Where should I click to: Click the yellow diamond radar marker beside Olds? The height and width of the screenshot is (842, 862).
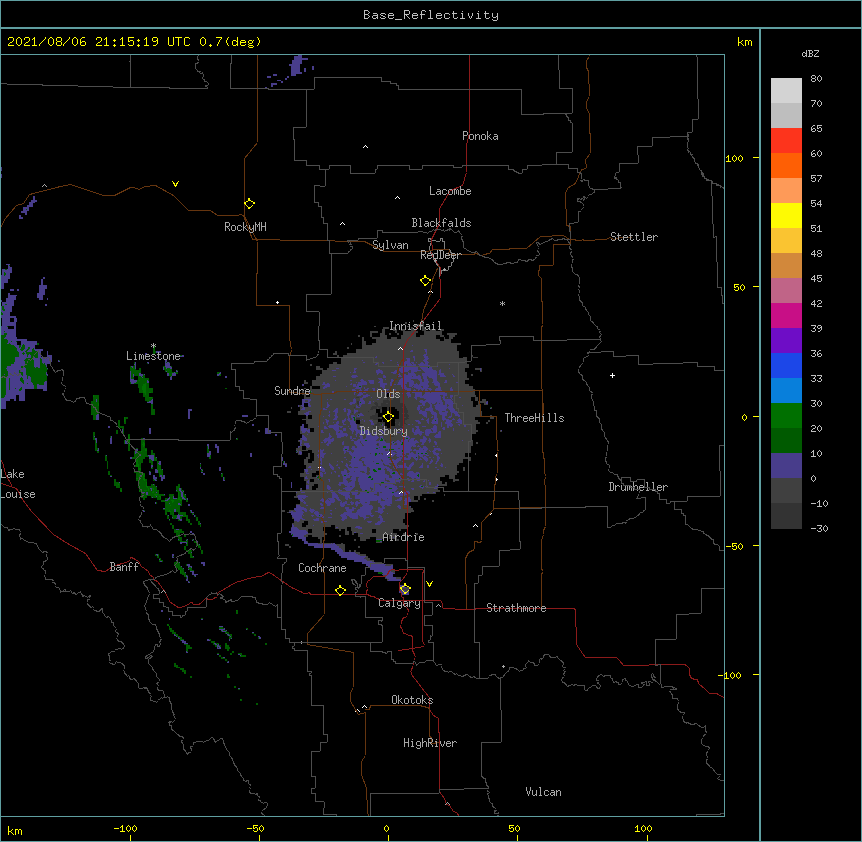click(388, 417)
